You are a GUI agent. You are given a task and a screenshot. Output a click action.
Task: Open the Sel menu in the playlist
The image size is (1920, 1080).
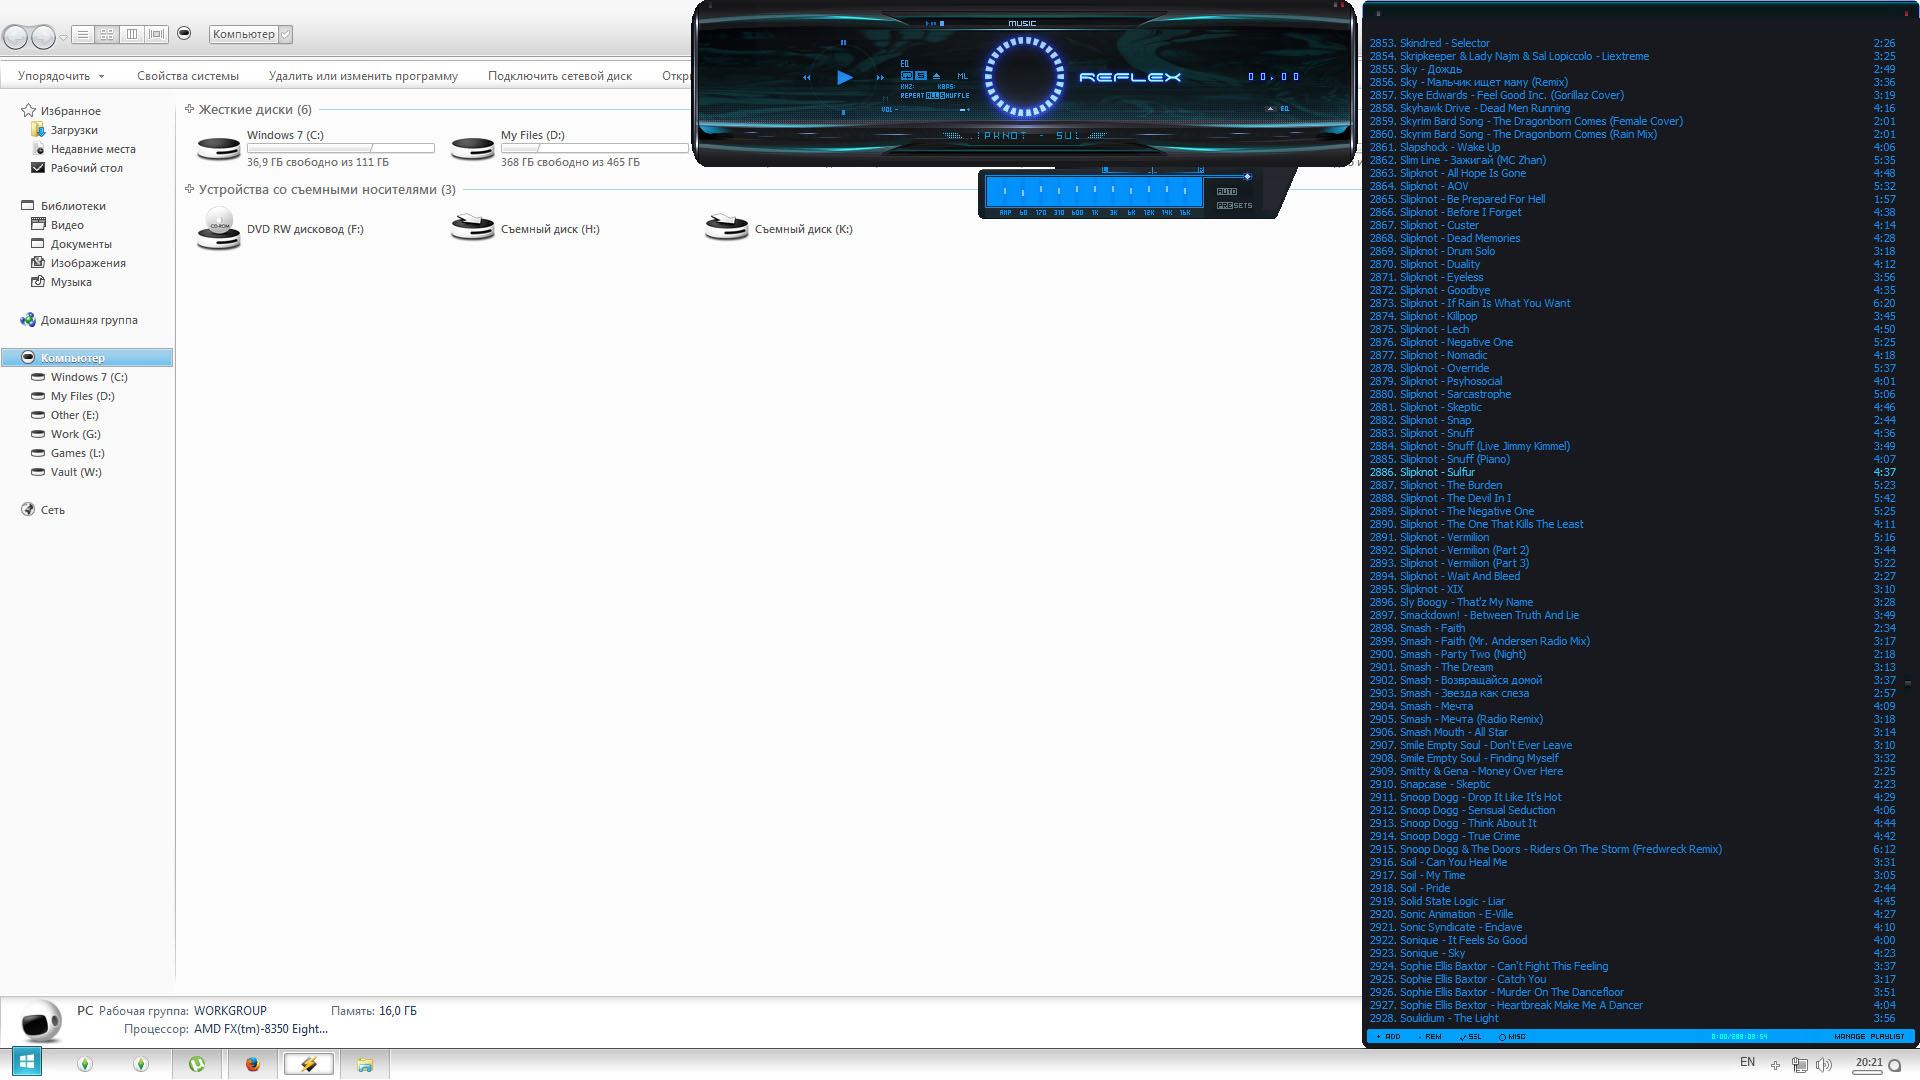click(1471, 1037)
